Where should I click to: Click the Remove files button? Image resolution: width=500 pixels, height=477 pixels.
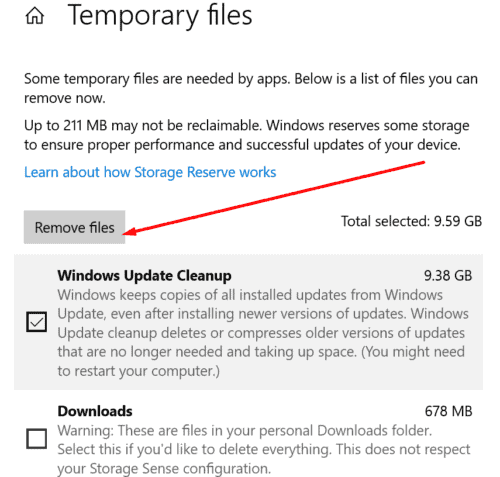(74, 227)
